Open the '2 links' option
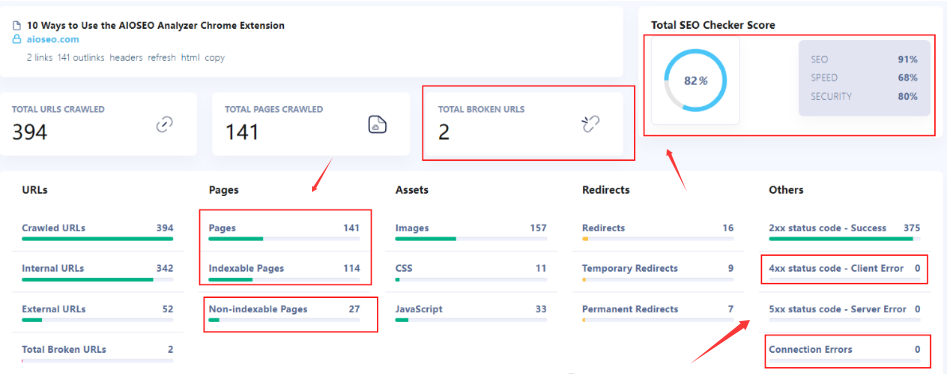947x374 pixels. (x=40, y=58)
